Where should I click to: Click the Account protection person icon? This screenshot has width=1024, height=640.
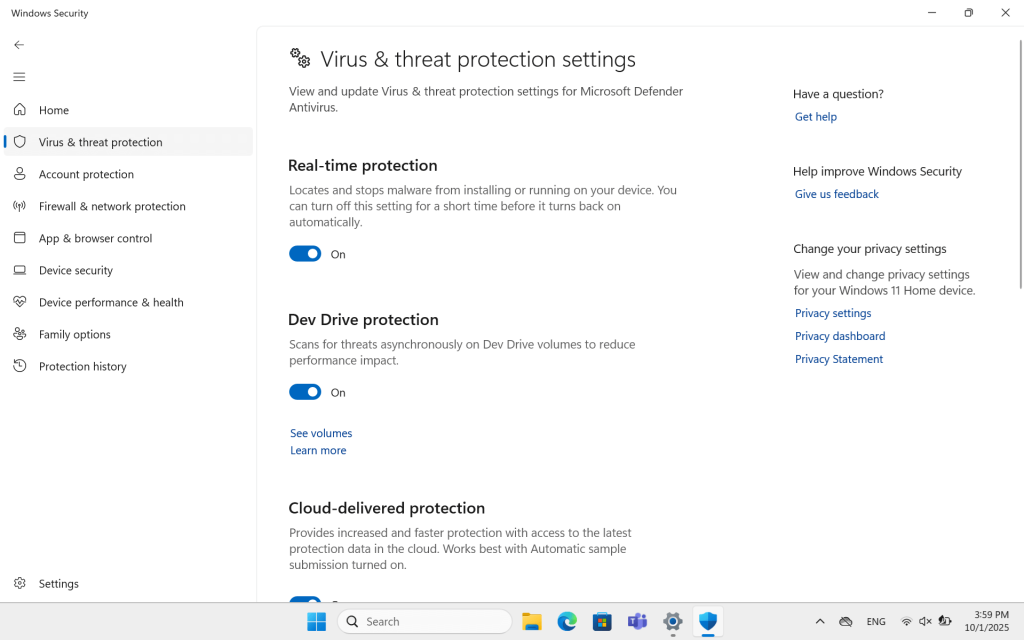click(x=19, y=174)
